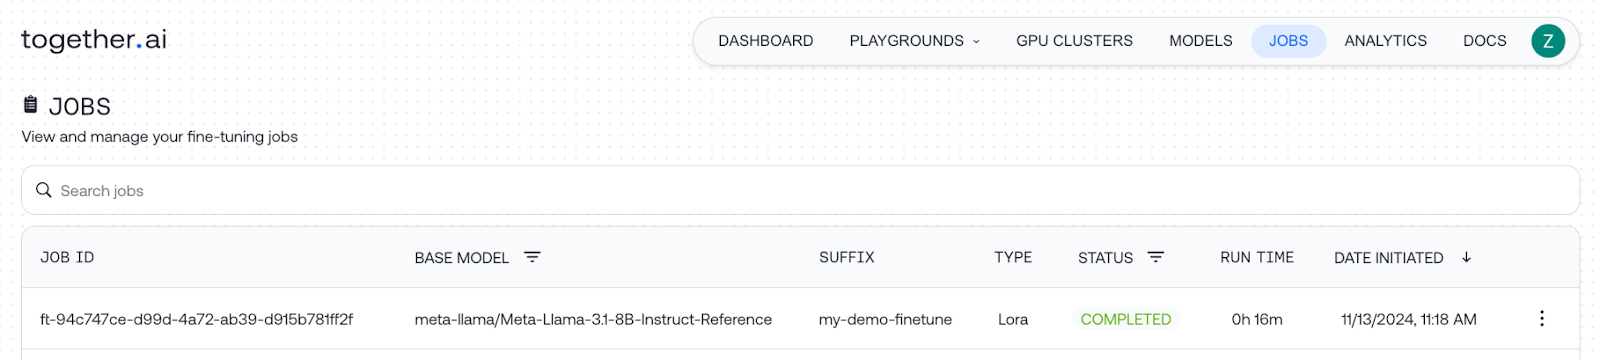The image size is (1600, 360).
Task: Open the Models page
Action: 1200,41
